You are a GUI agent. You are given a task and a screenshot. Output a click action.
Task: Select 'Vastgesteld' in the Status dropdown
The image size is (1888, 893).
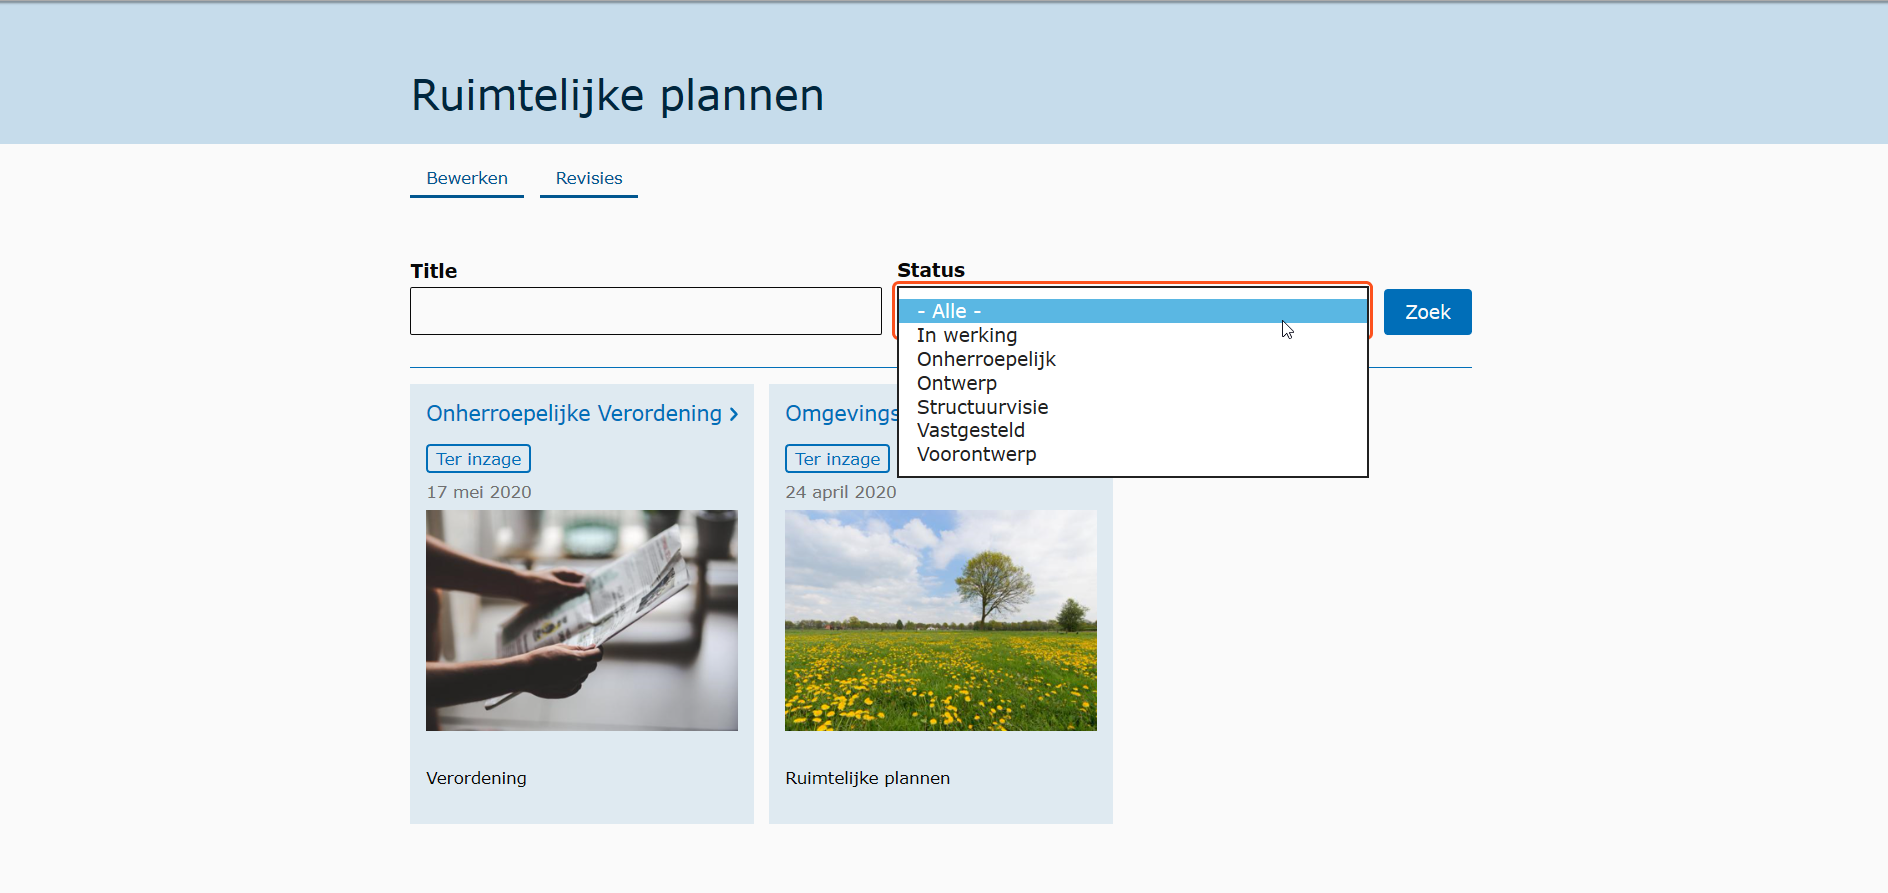click(970, 430)
